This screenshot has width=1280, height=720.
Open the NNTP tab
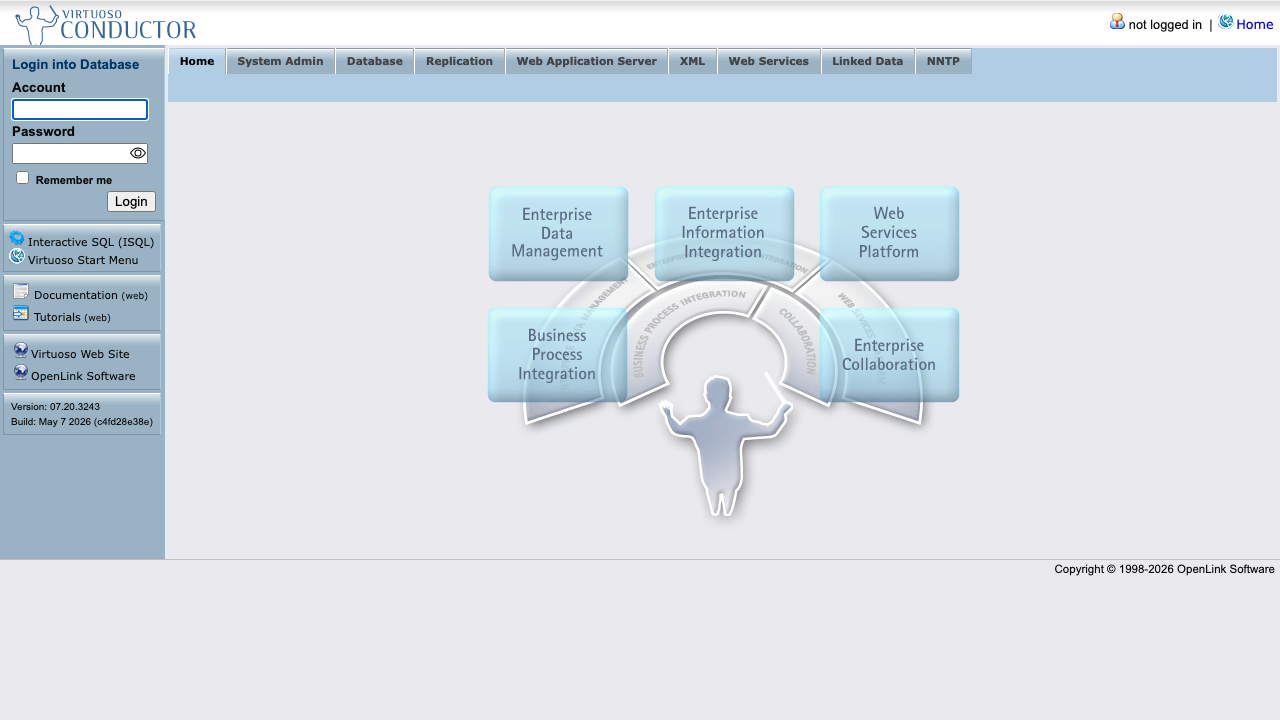click(x=943, y=61)
